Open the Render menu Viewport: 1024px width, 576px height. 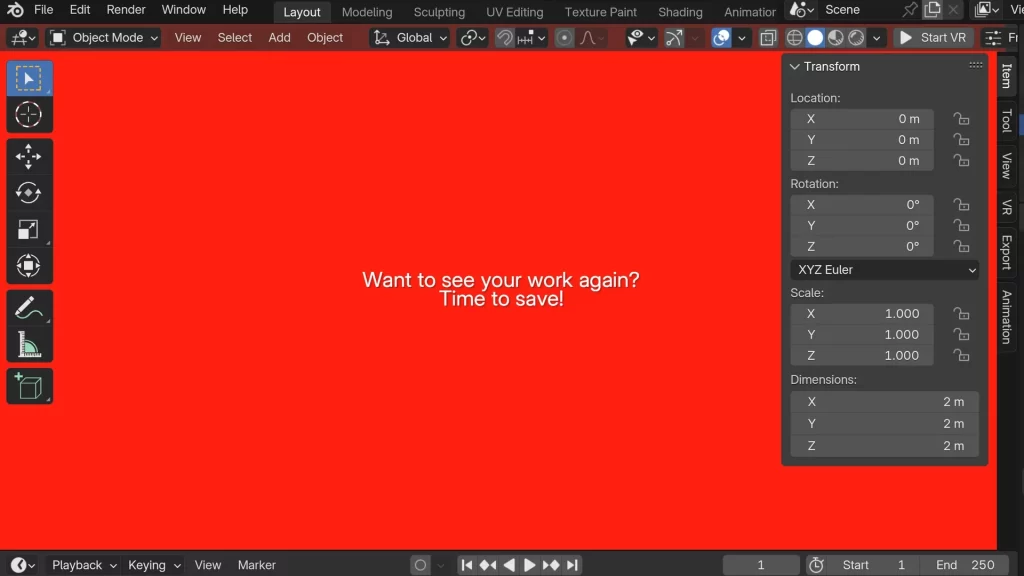(x=126, y=10)
